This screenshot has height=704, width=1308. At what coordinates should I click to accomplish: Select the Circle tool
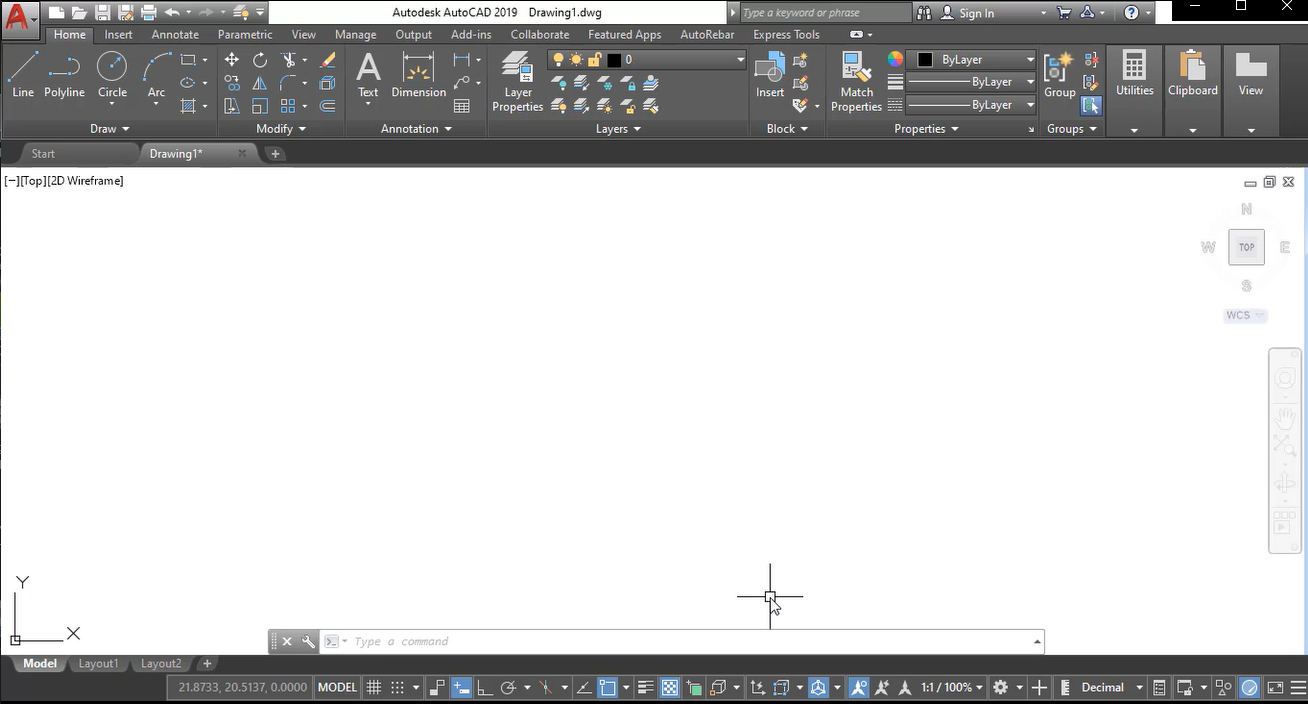click(x=112, y=75)
